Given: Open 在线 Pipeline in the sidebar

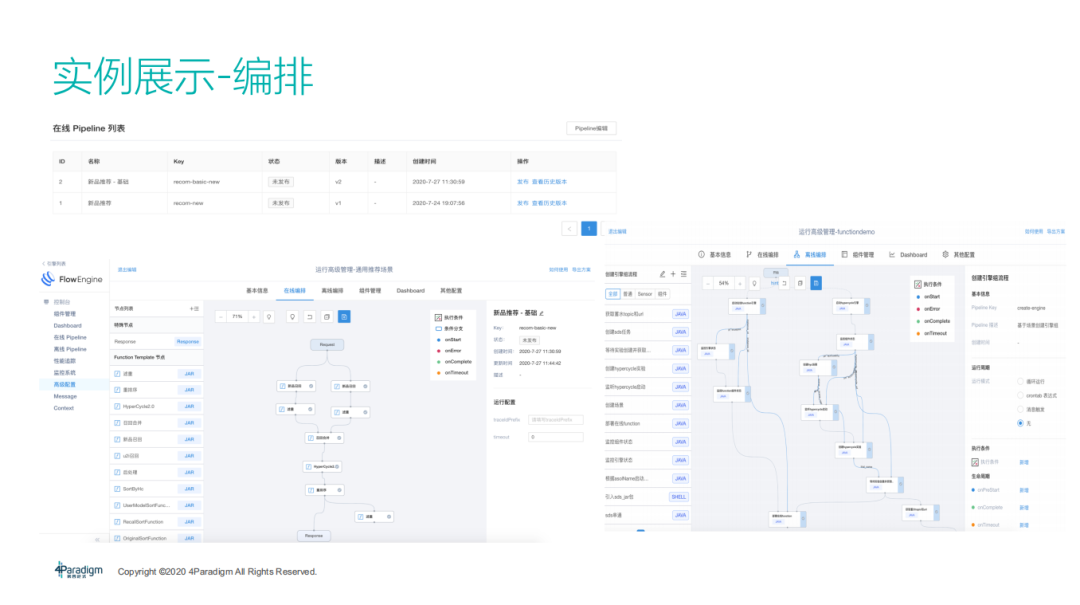Looking at the screenshot, I should pos(70,338).
